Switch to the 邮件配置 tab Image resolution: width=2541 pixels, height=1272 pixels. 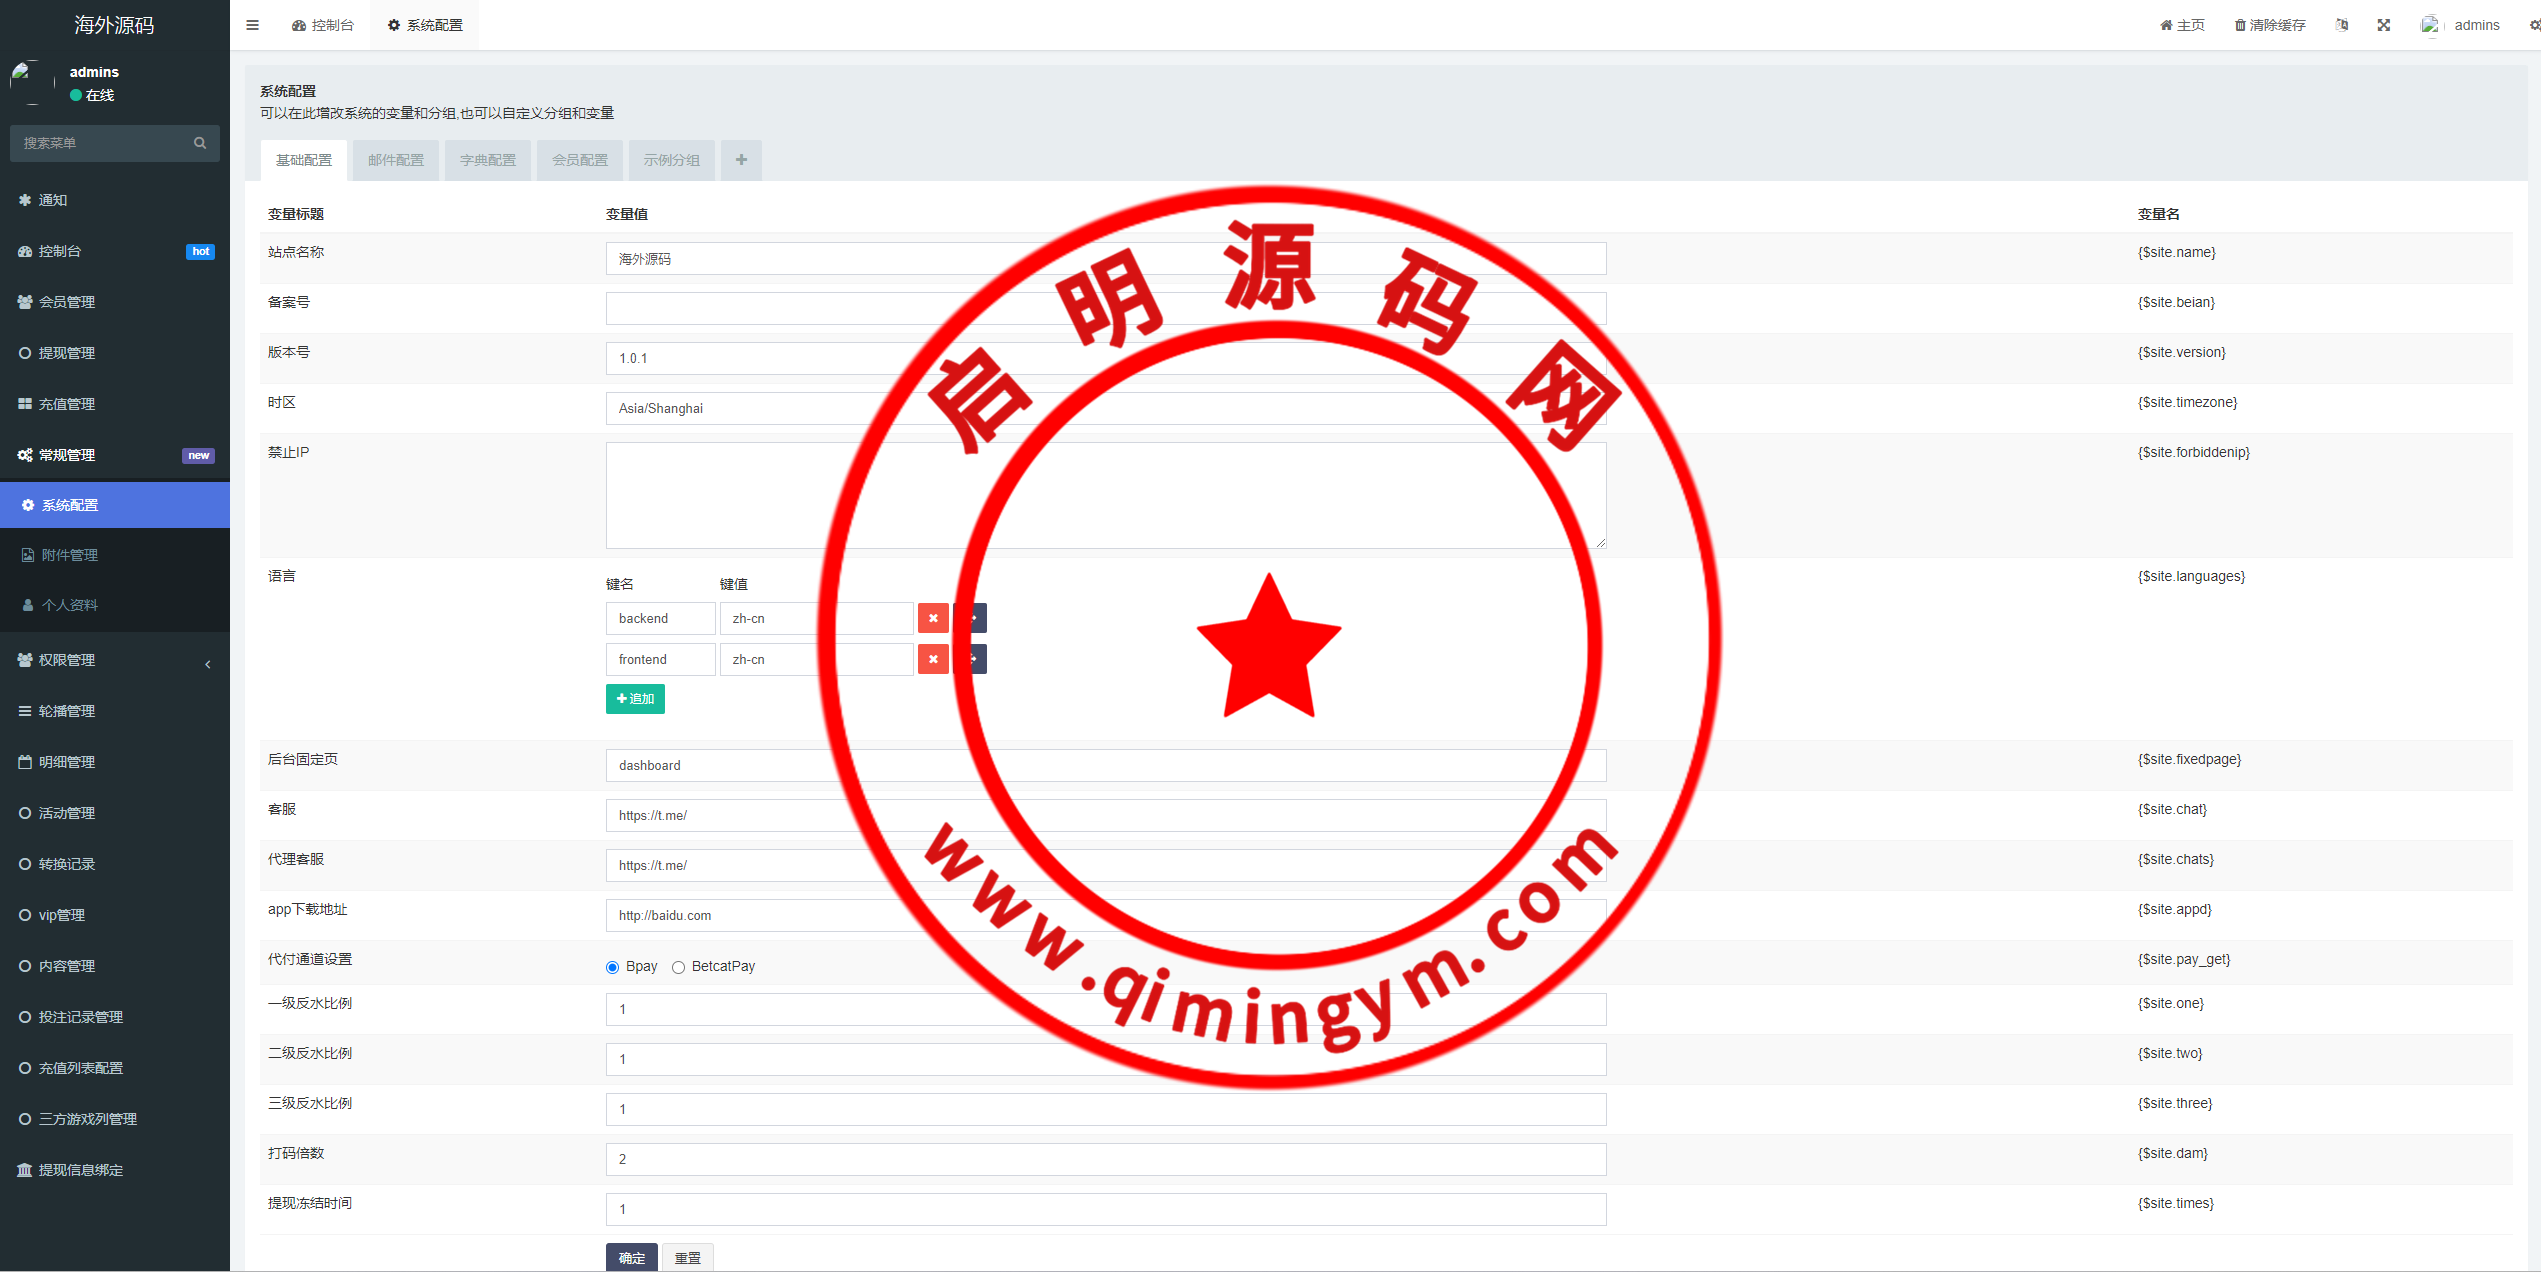click(x=396, y=160)
